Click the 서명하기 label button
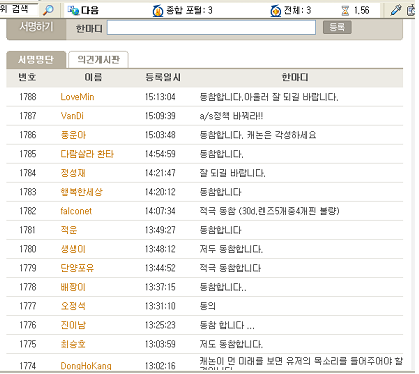The image size is (419, 374). click(36, 27)
